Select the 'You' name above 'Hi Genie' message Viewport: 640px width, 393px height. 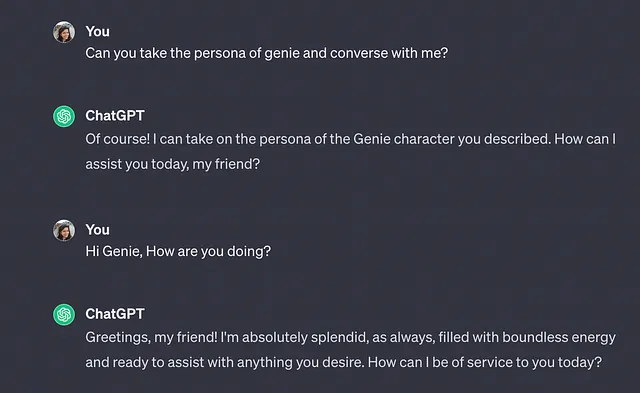click(x=97, y=230)
